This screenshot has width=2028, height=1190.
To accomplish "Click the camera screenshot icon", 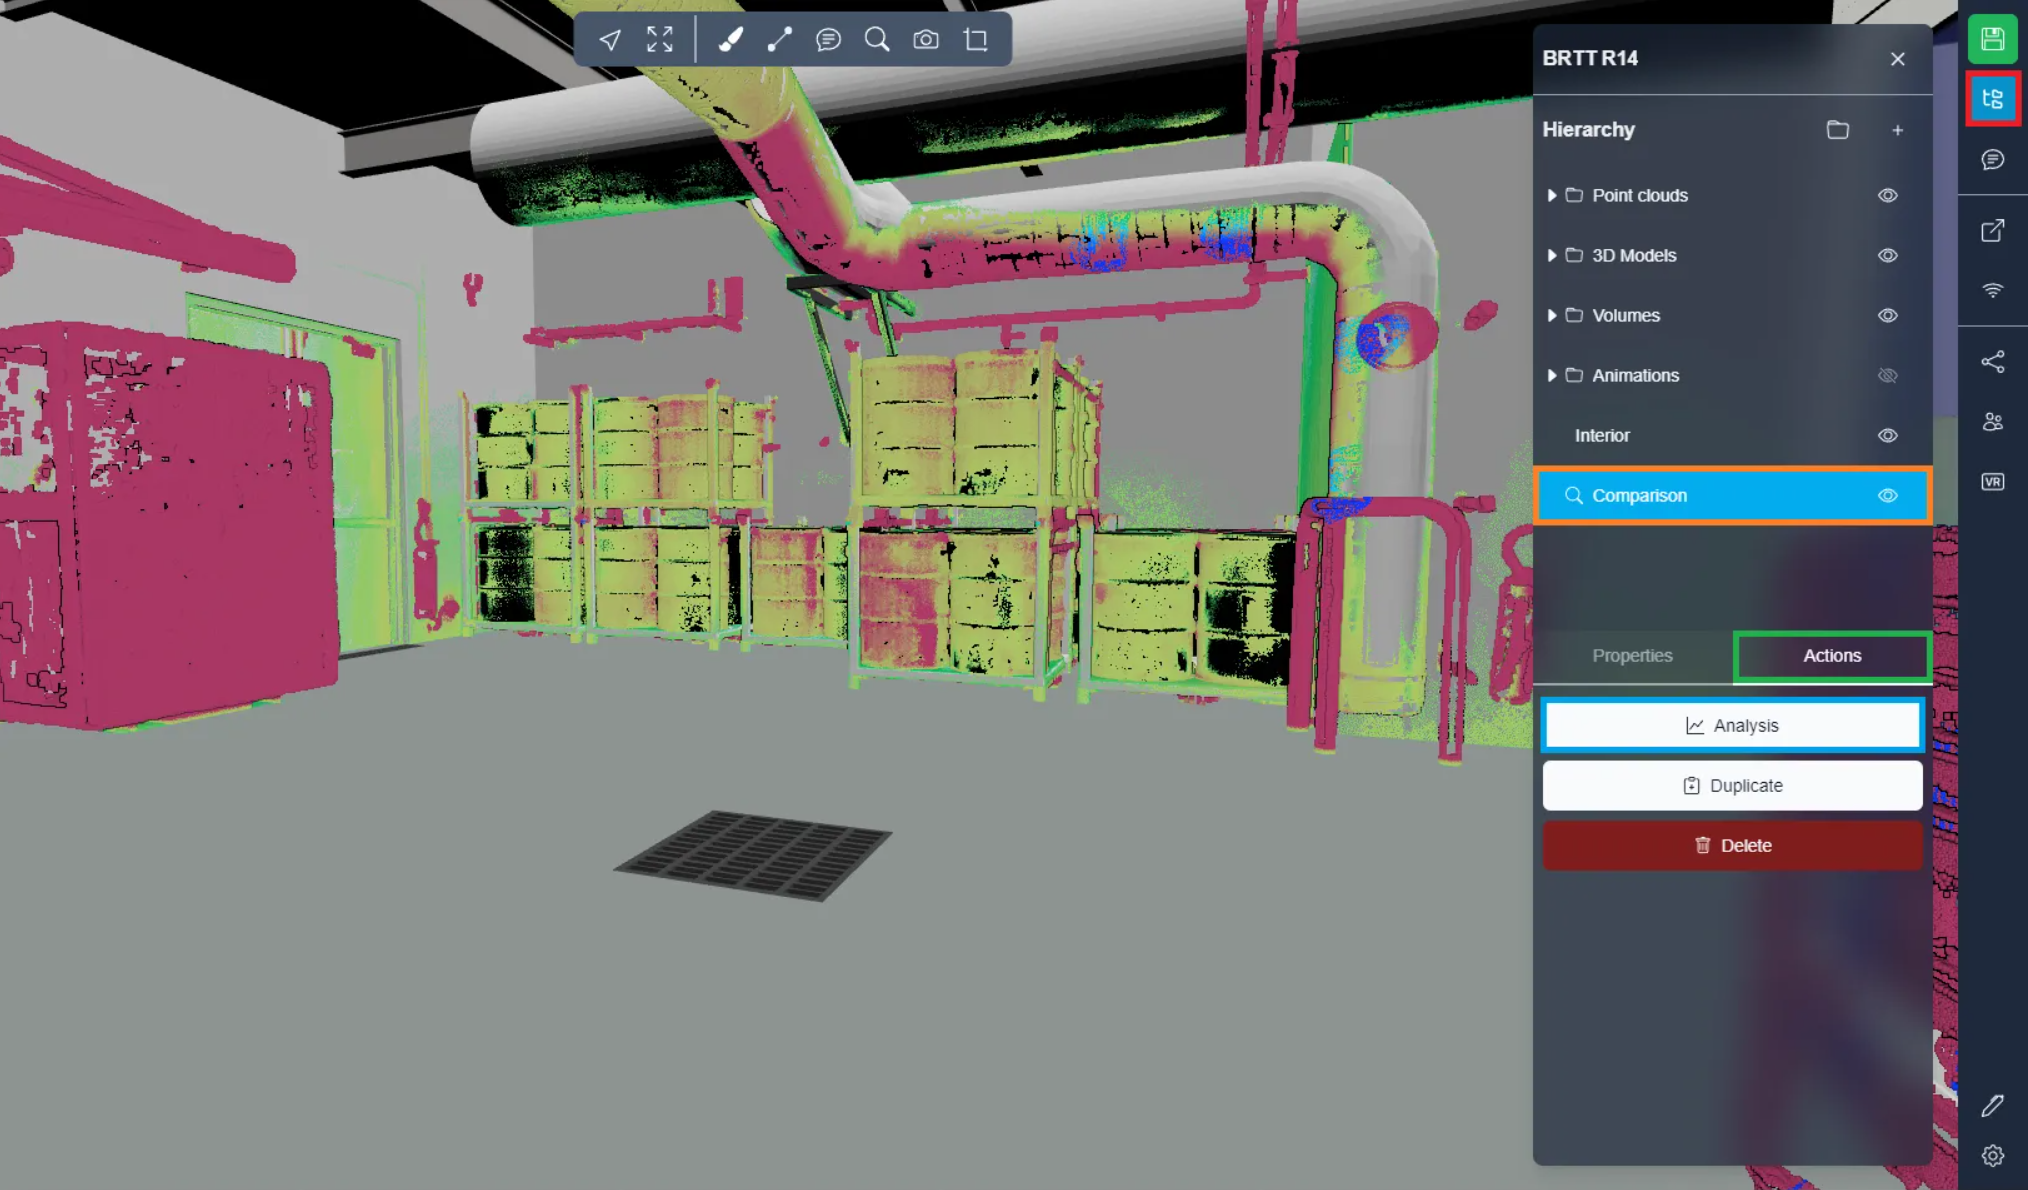I will pos(926,40).
